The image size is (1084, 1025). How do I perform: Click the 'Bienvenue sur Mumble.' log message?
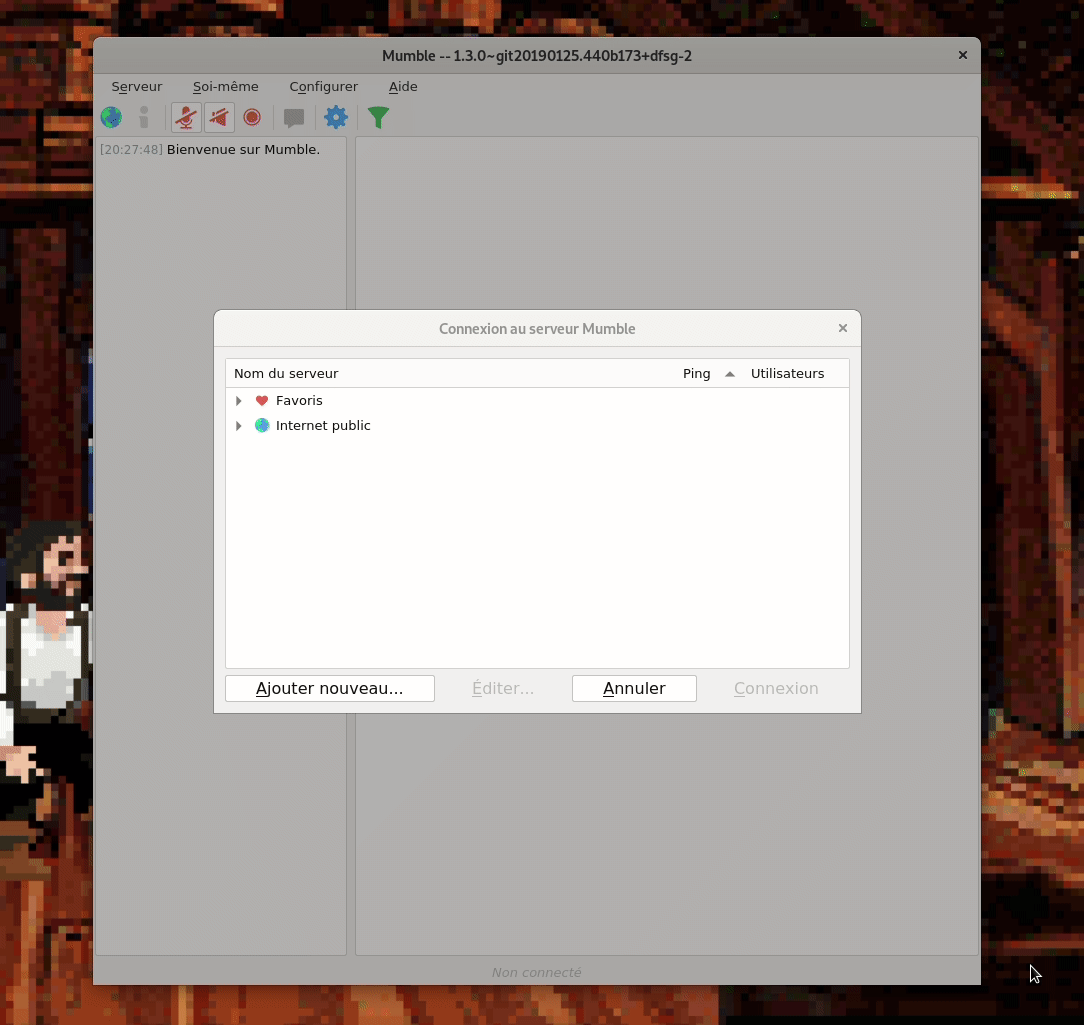243,149
